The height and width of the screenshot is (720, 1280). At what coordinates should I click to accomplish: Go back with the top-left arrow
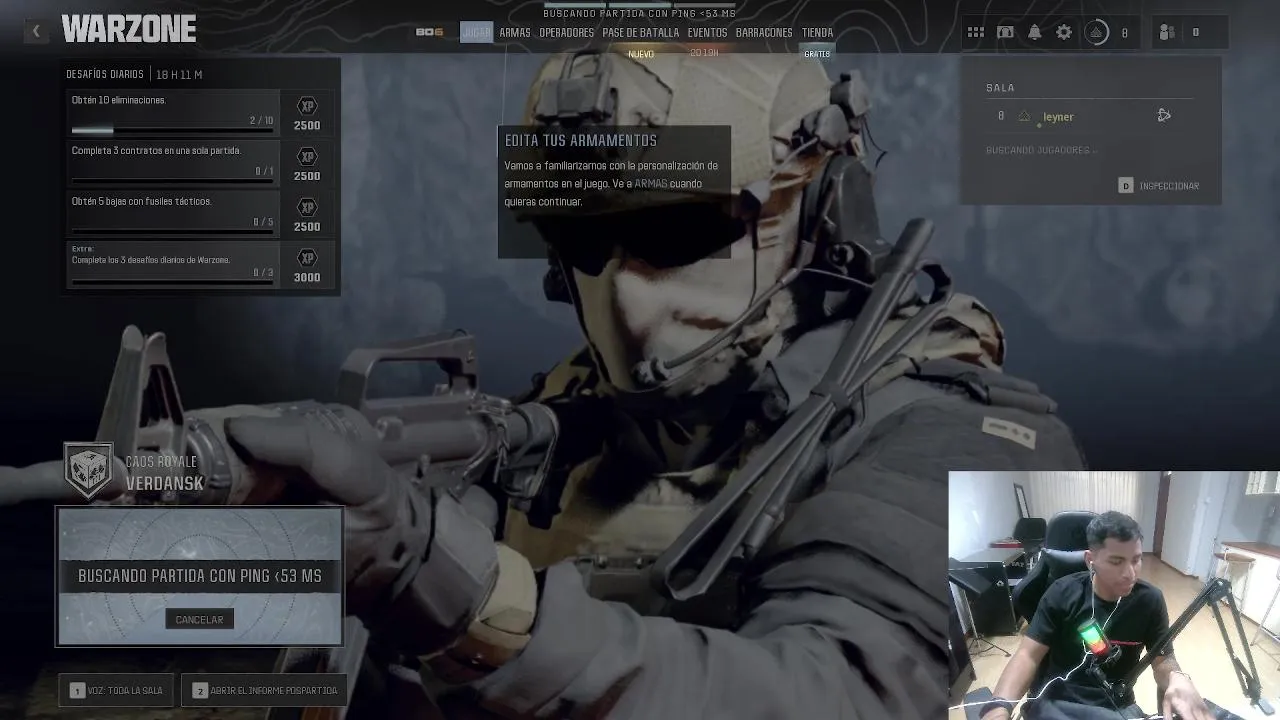tap(36, 31)
